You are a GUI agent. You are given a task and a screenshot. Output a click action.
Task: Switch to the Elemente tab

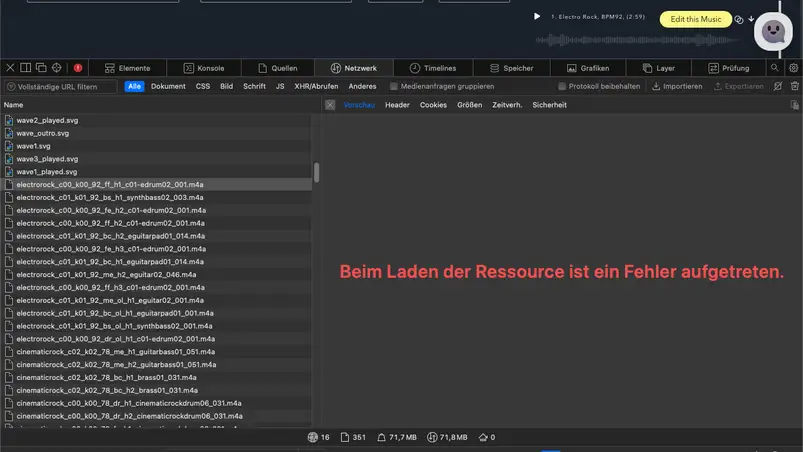point(127,68)
